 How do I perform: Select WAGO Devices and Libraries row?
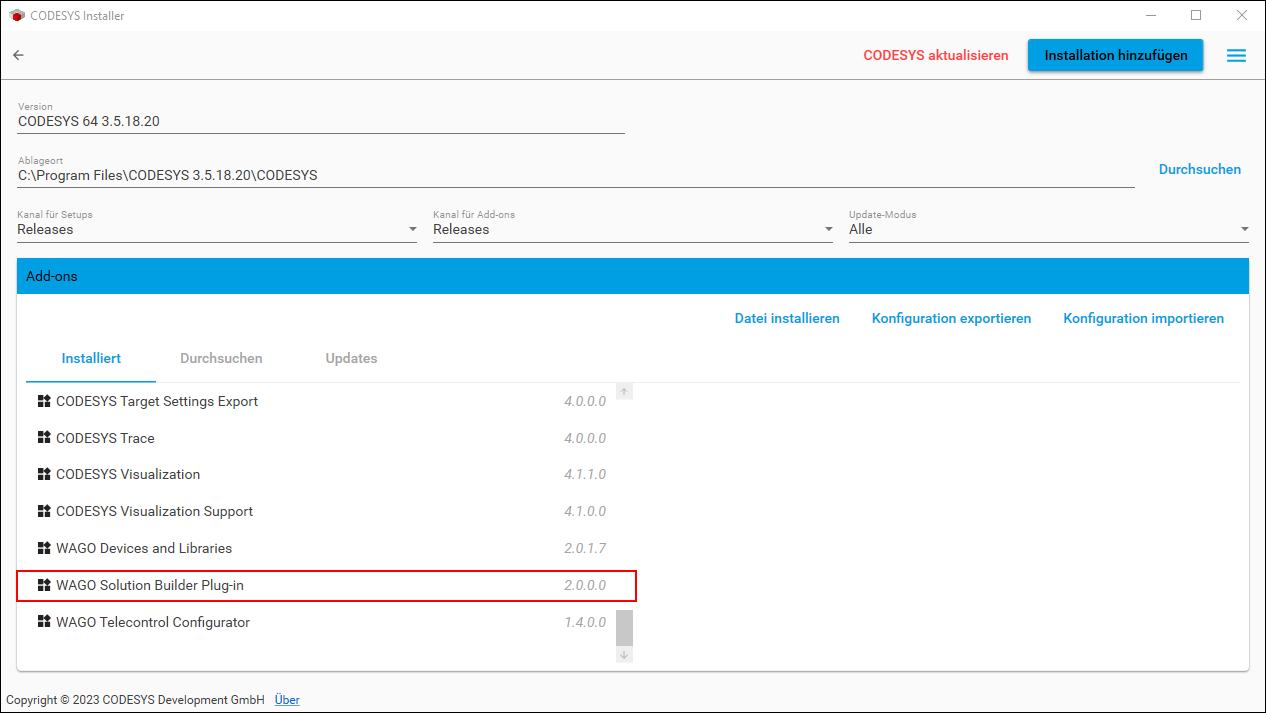coord(321,548)
